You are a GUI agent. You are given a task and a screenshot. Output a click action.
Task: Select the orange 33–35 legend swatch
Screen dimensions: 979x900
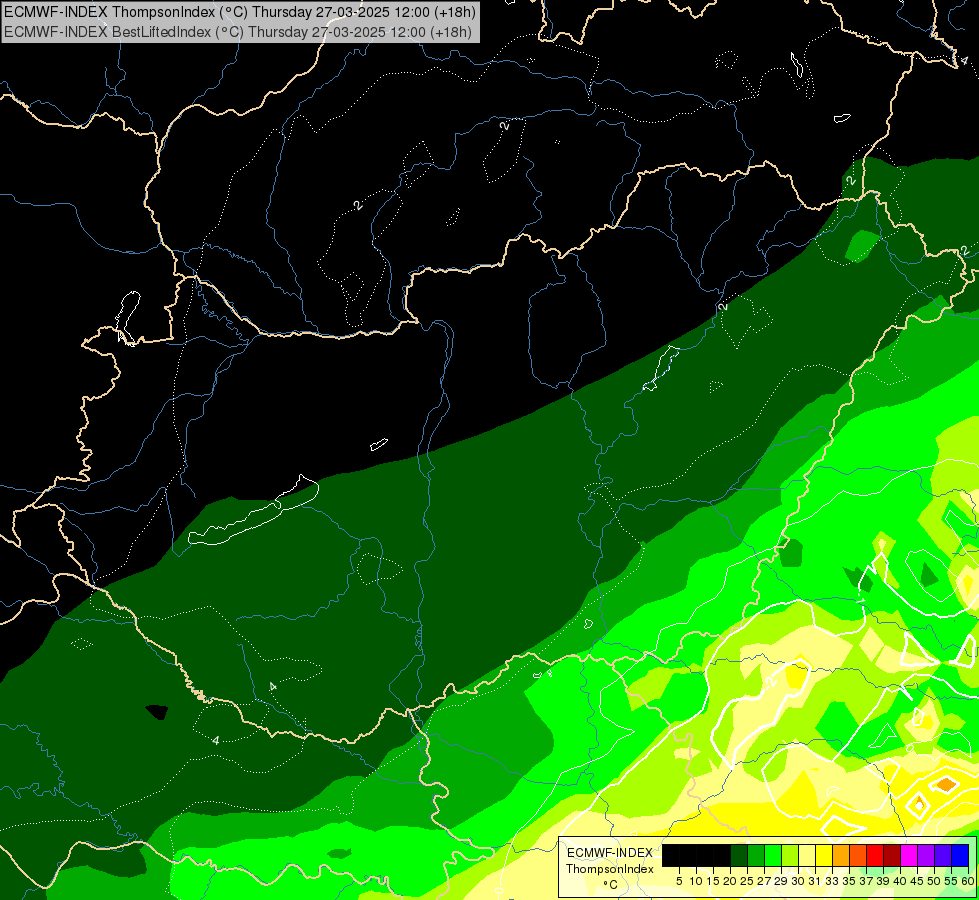(841, 855)
